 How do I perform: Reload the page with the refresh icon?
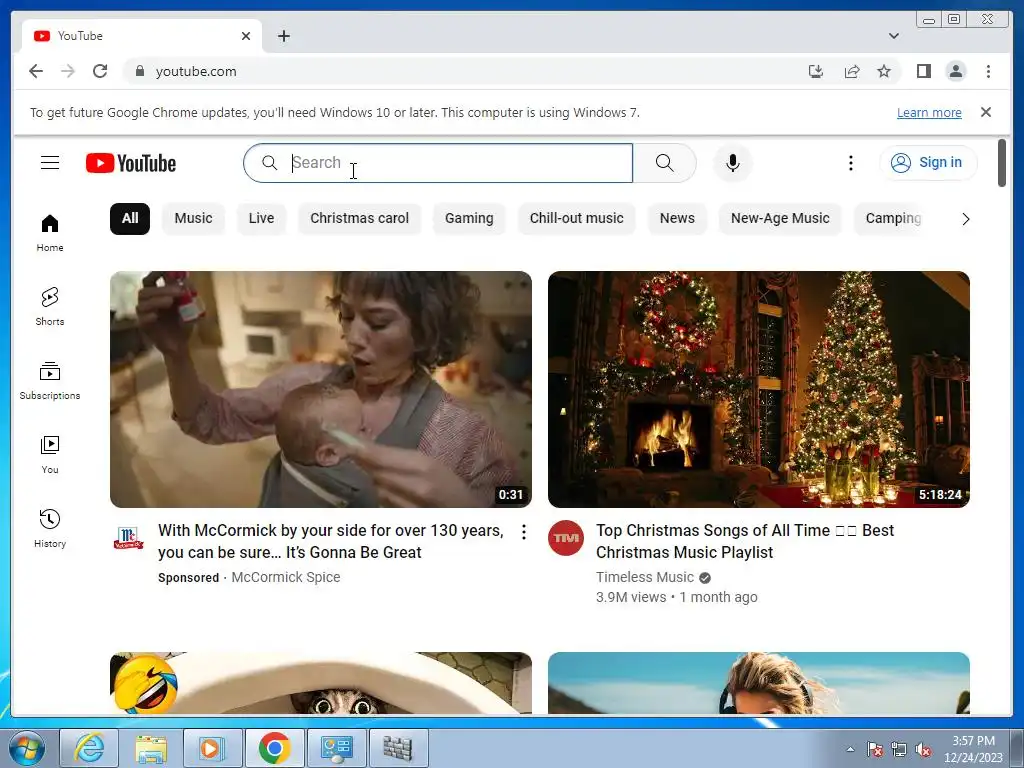pos(100,71)
